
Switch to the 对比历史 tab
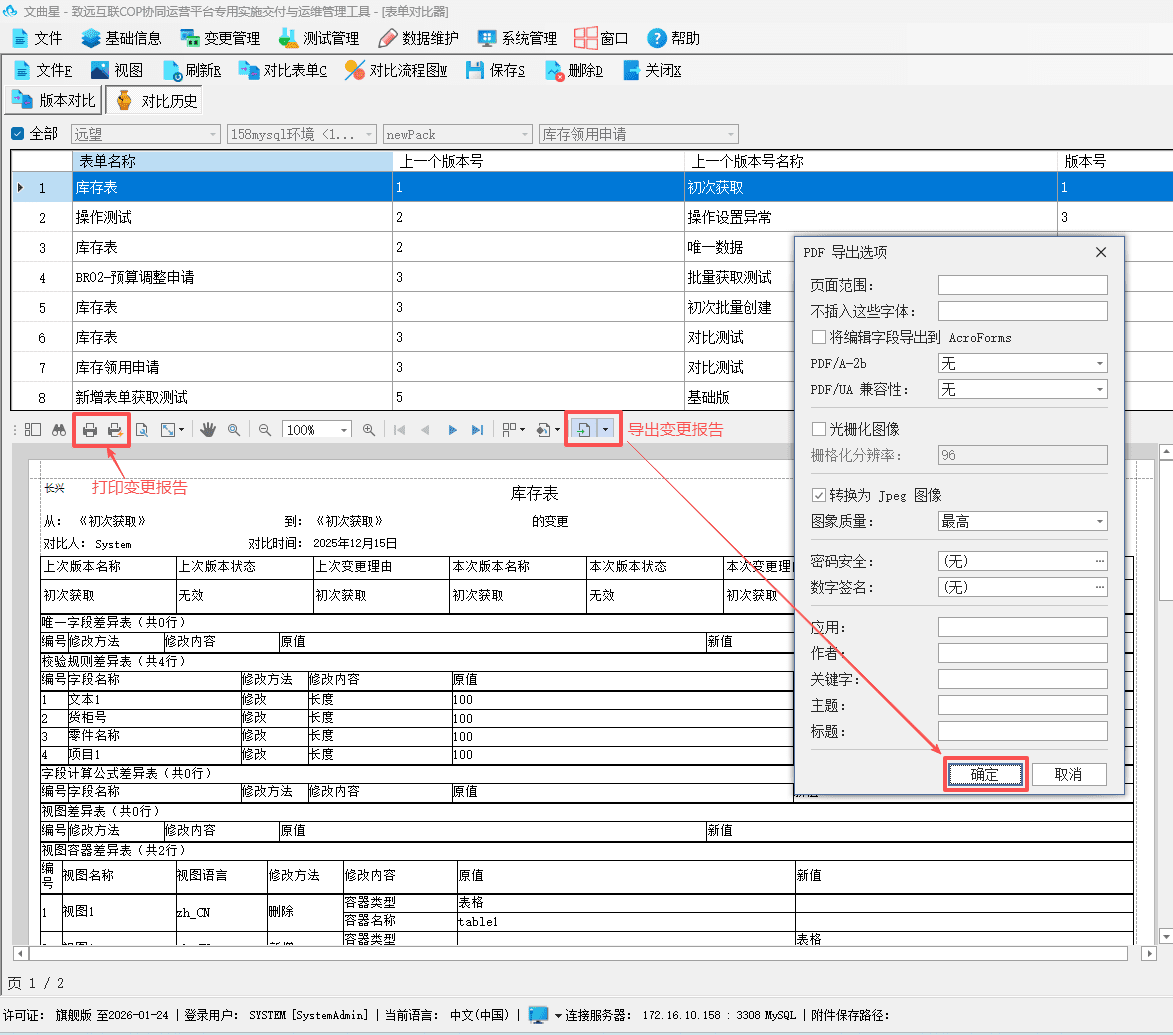(x=155, y=101)
